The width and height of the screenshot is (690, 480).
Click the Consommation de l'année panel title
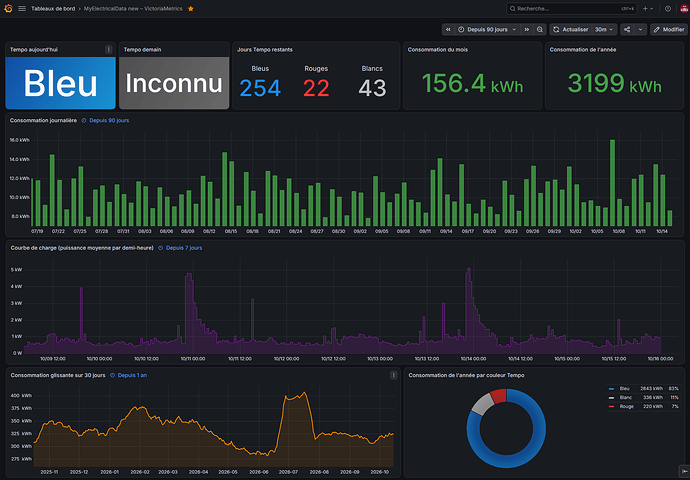coord(583,50)
